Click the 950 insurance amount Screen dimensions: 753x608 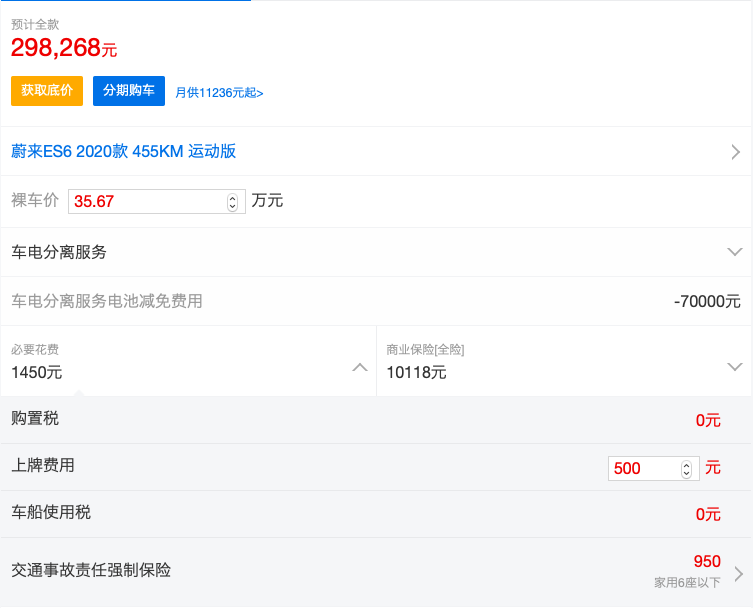pos(707,561)
